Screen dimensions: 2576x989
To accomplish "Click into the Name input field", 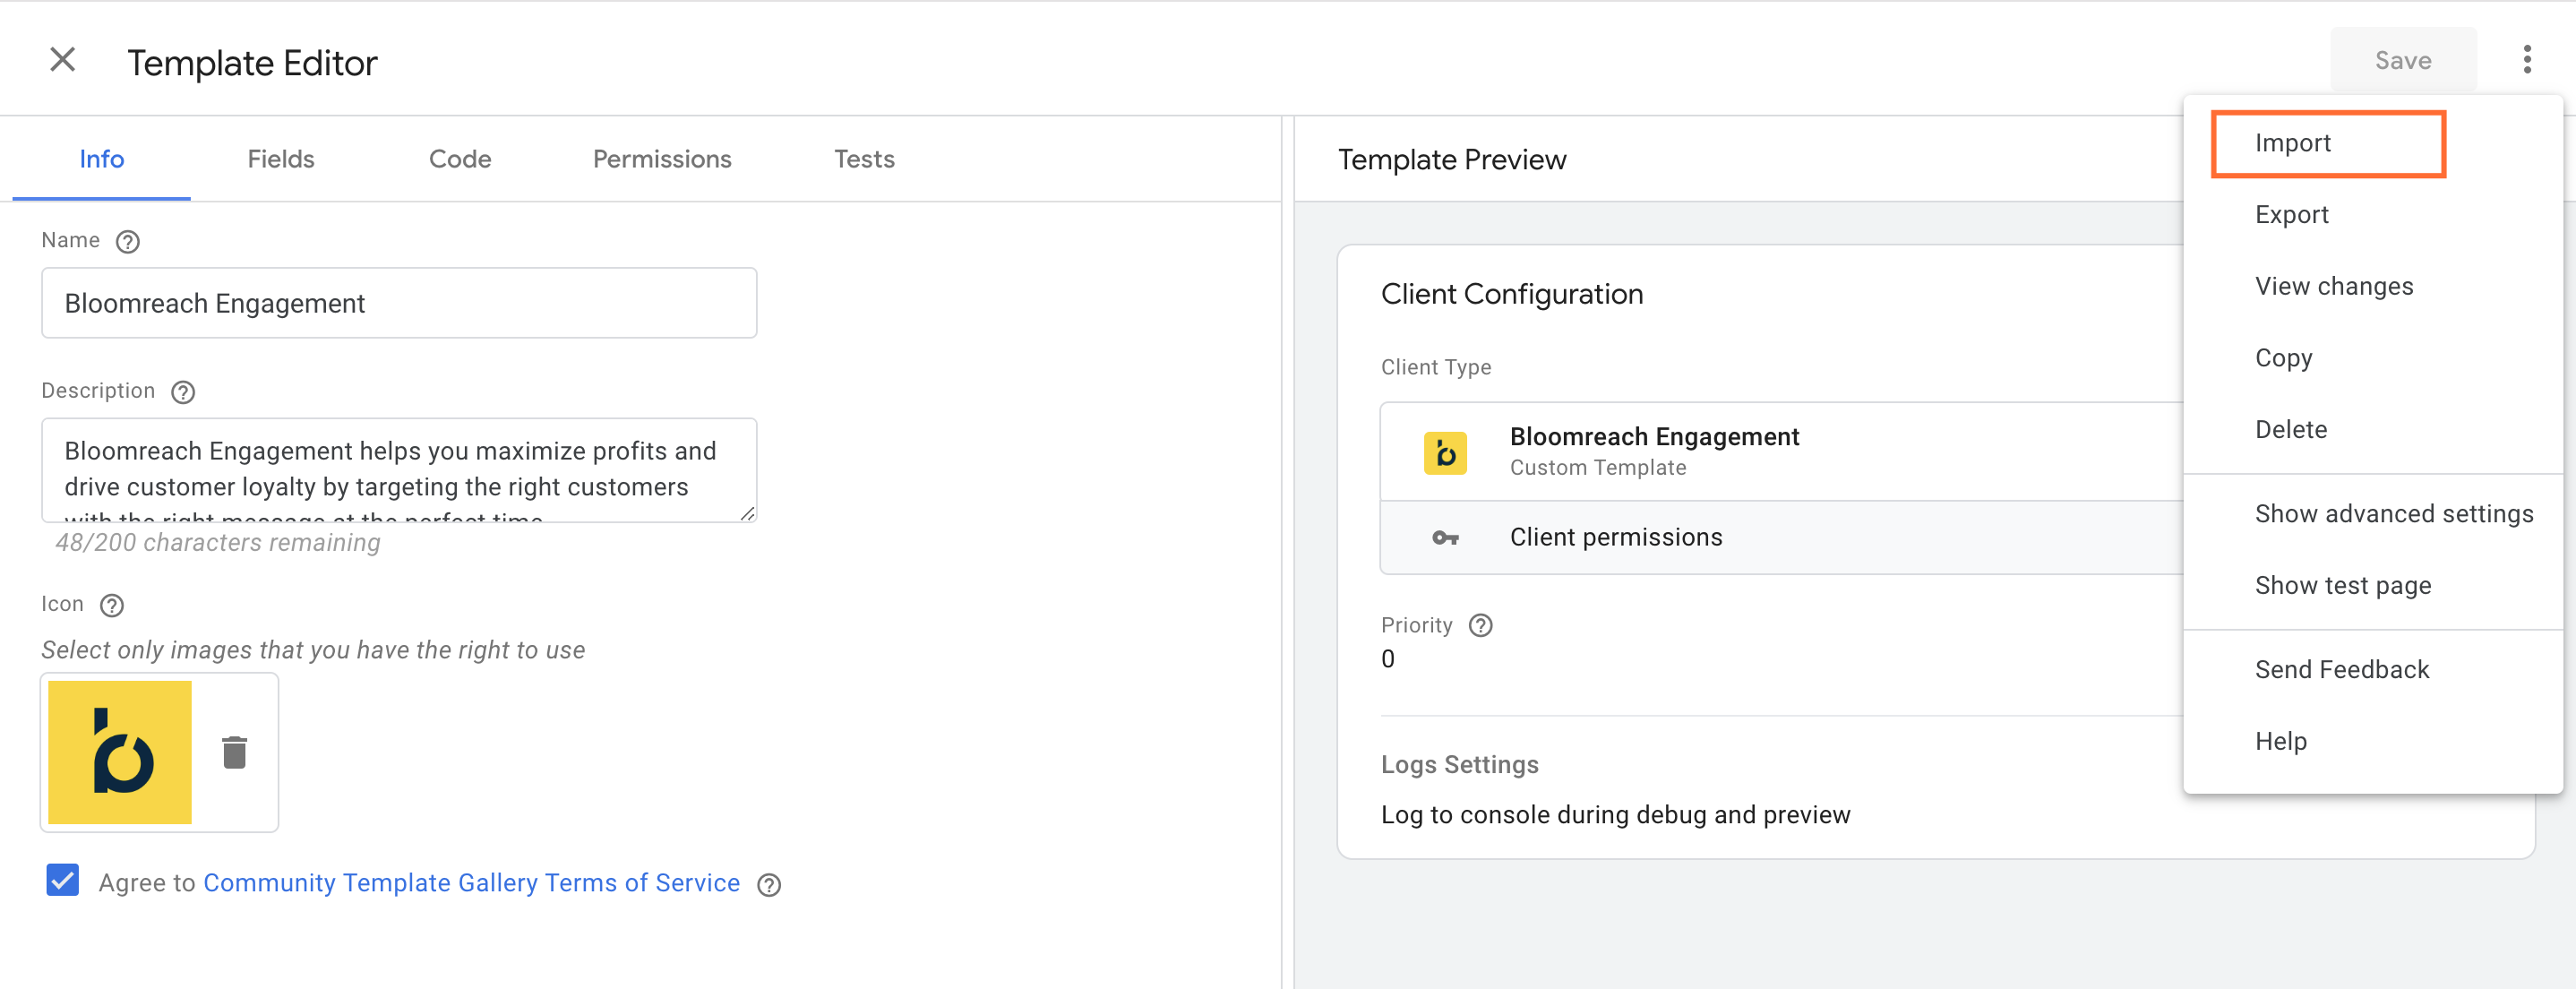I will (x=399, y=303).
